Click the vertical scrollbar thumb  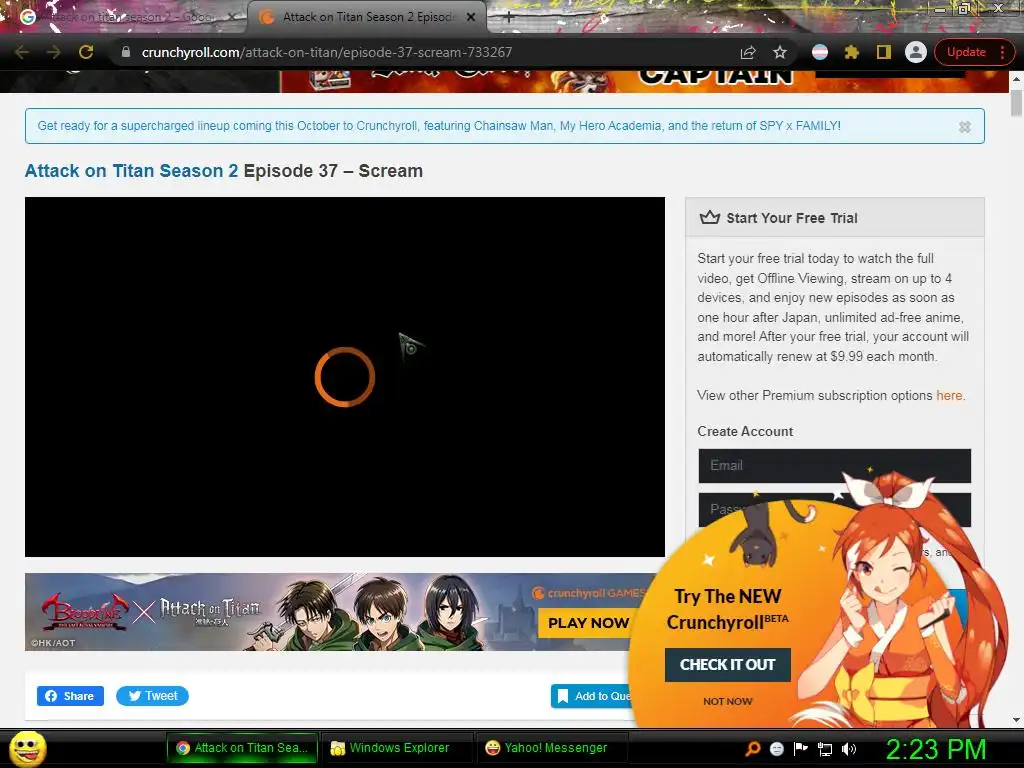point(1016,103)
